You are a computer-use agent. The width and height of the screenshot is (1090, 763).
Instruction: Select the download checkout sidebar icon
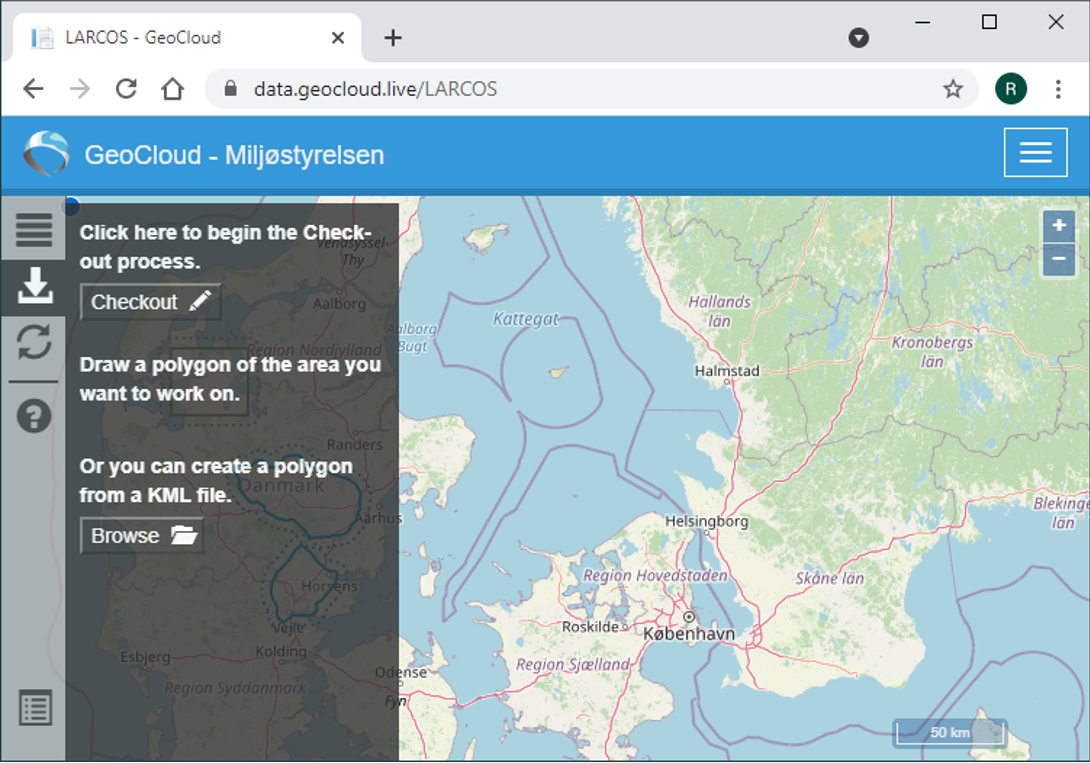click(x=34, y=286)
